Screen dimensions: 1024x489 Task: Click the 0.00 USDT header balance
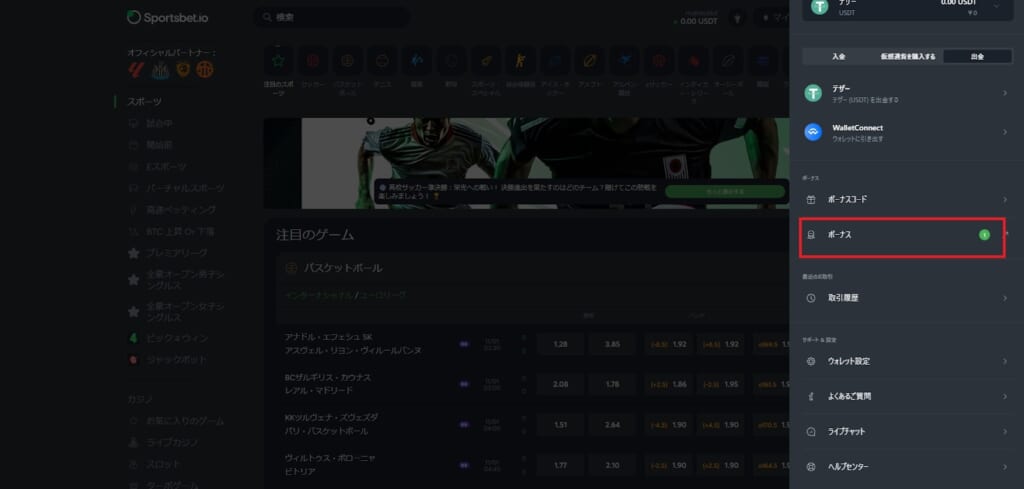click(698, 21)
